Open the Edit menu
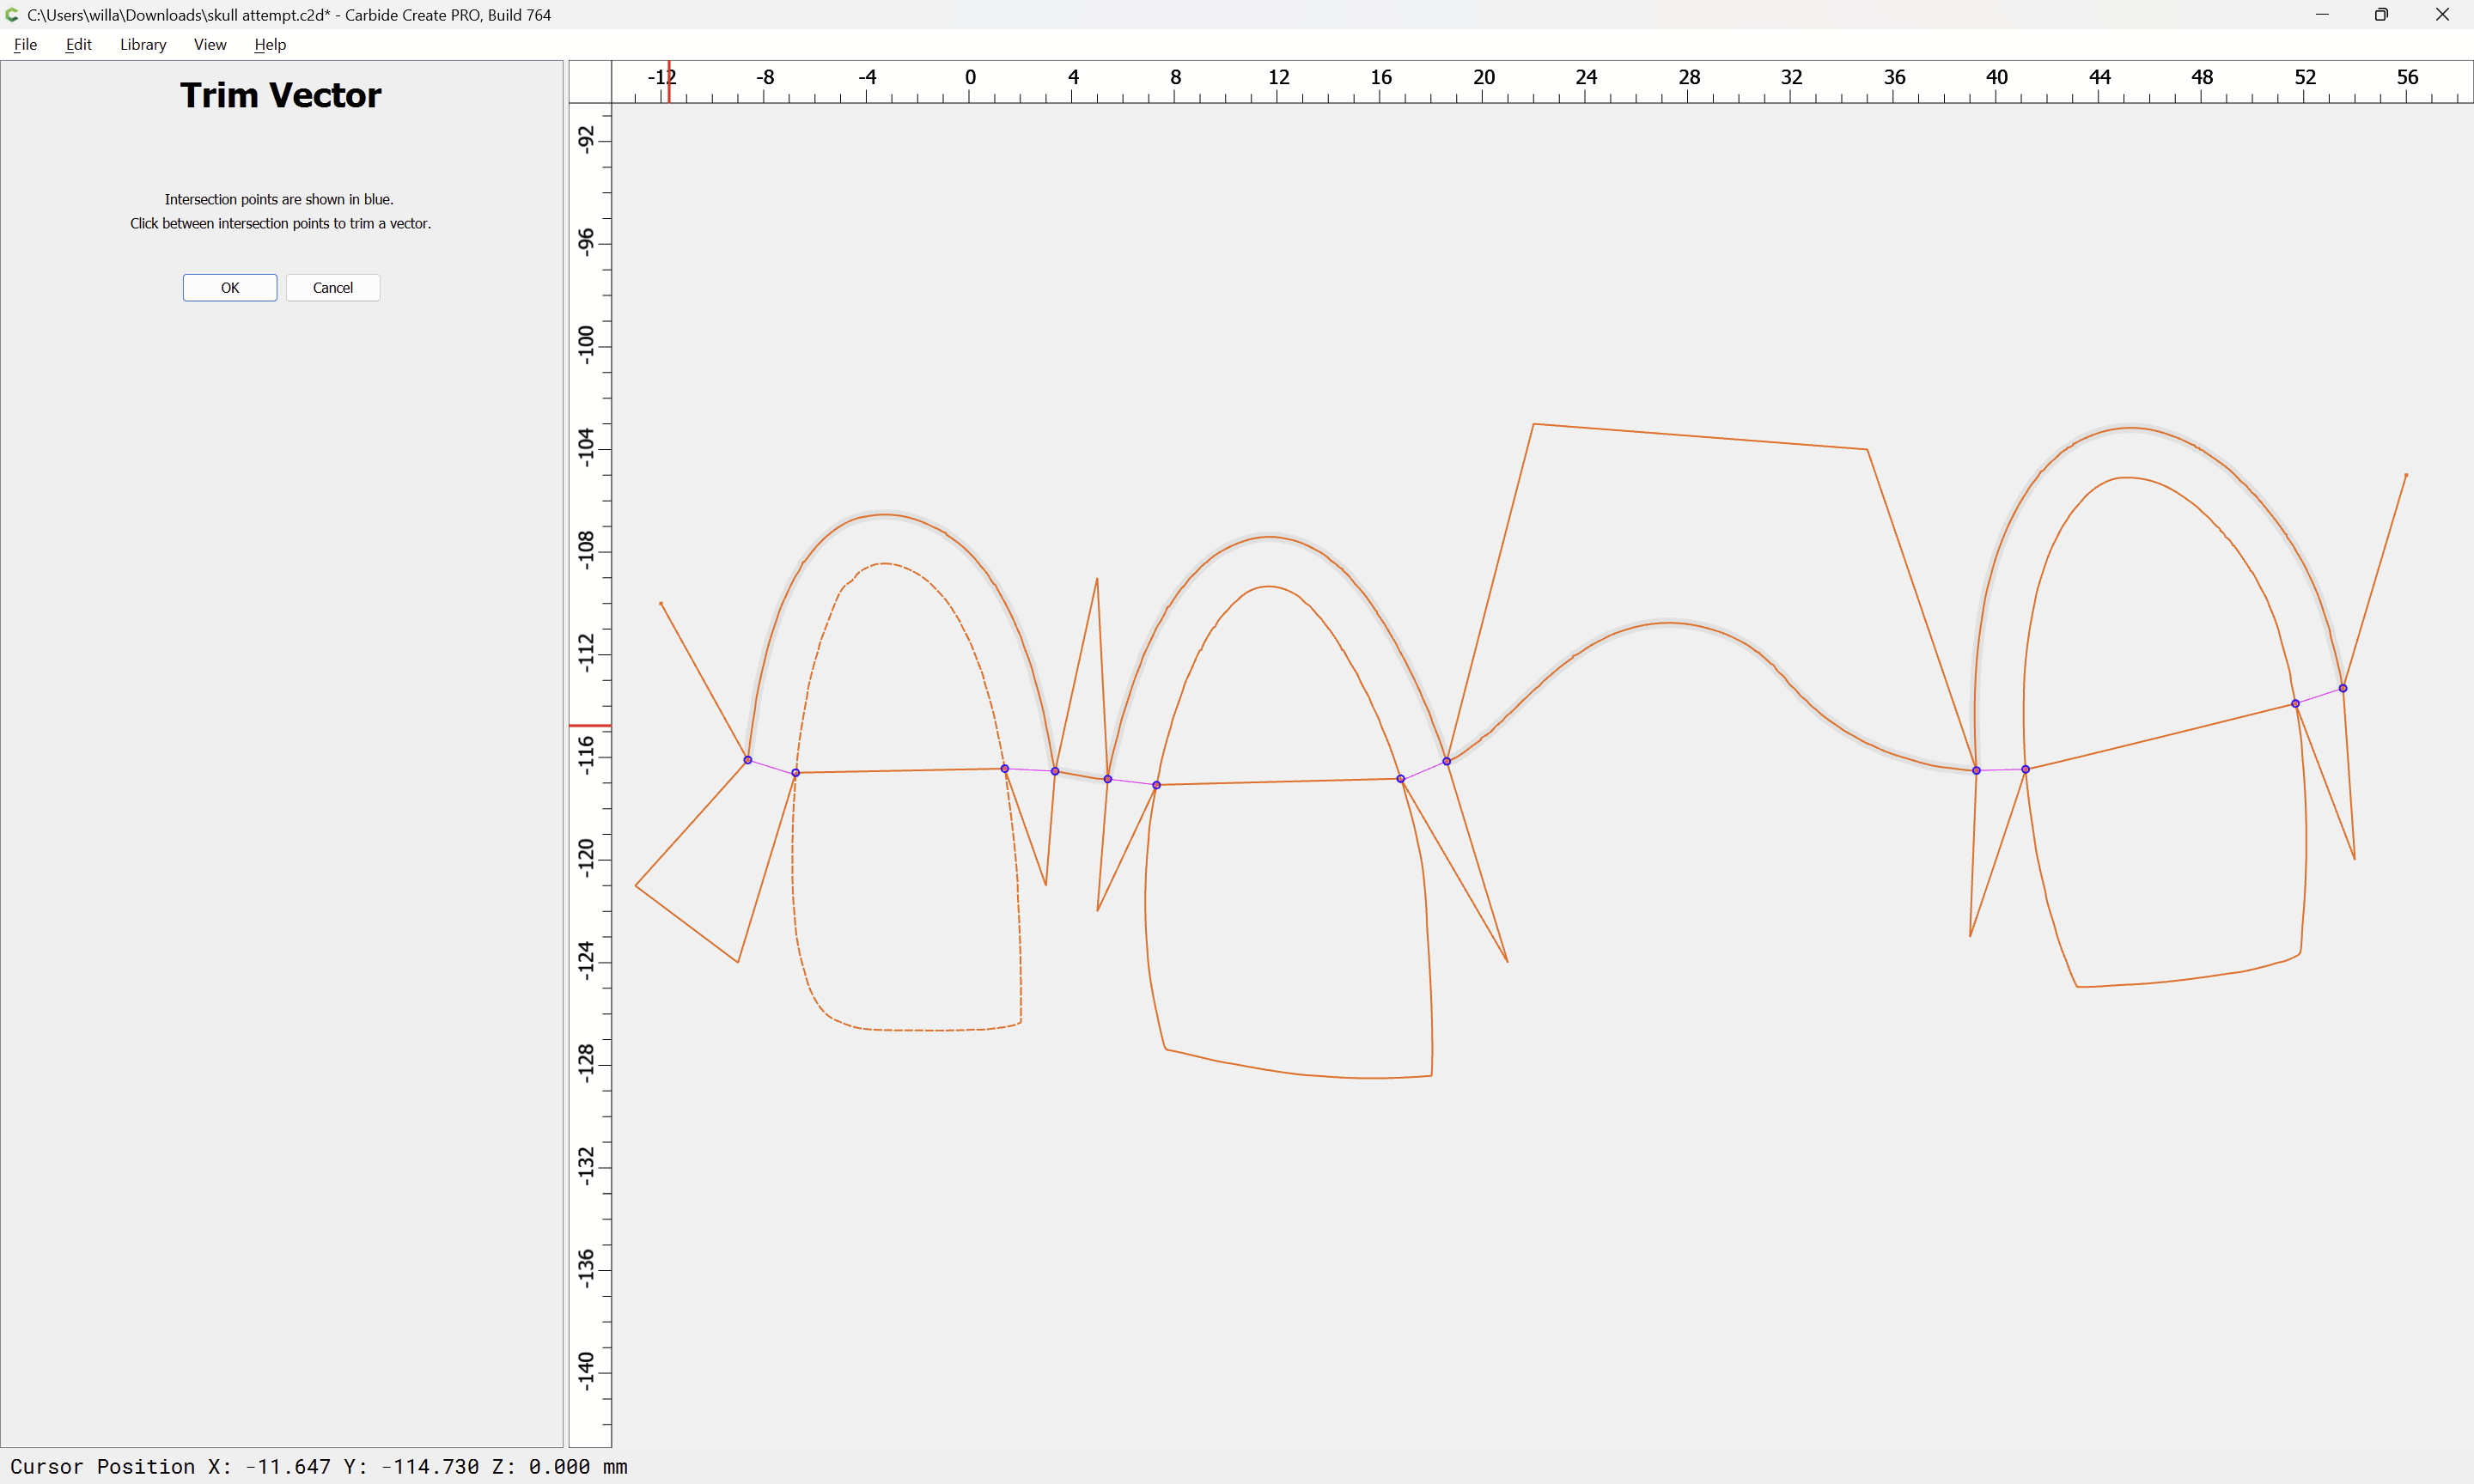 click(x=78, y=44)
